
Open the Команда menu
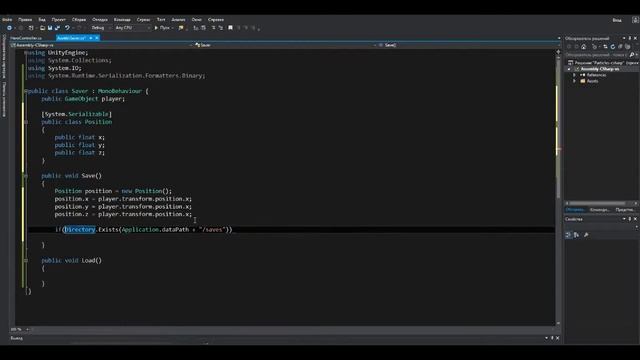[x=122, y=20]
